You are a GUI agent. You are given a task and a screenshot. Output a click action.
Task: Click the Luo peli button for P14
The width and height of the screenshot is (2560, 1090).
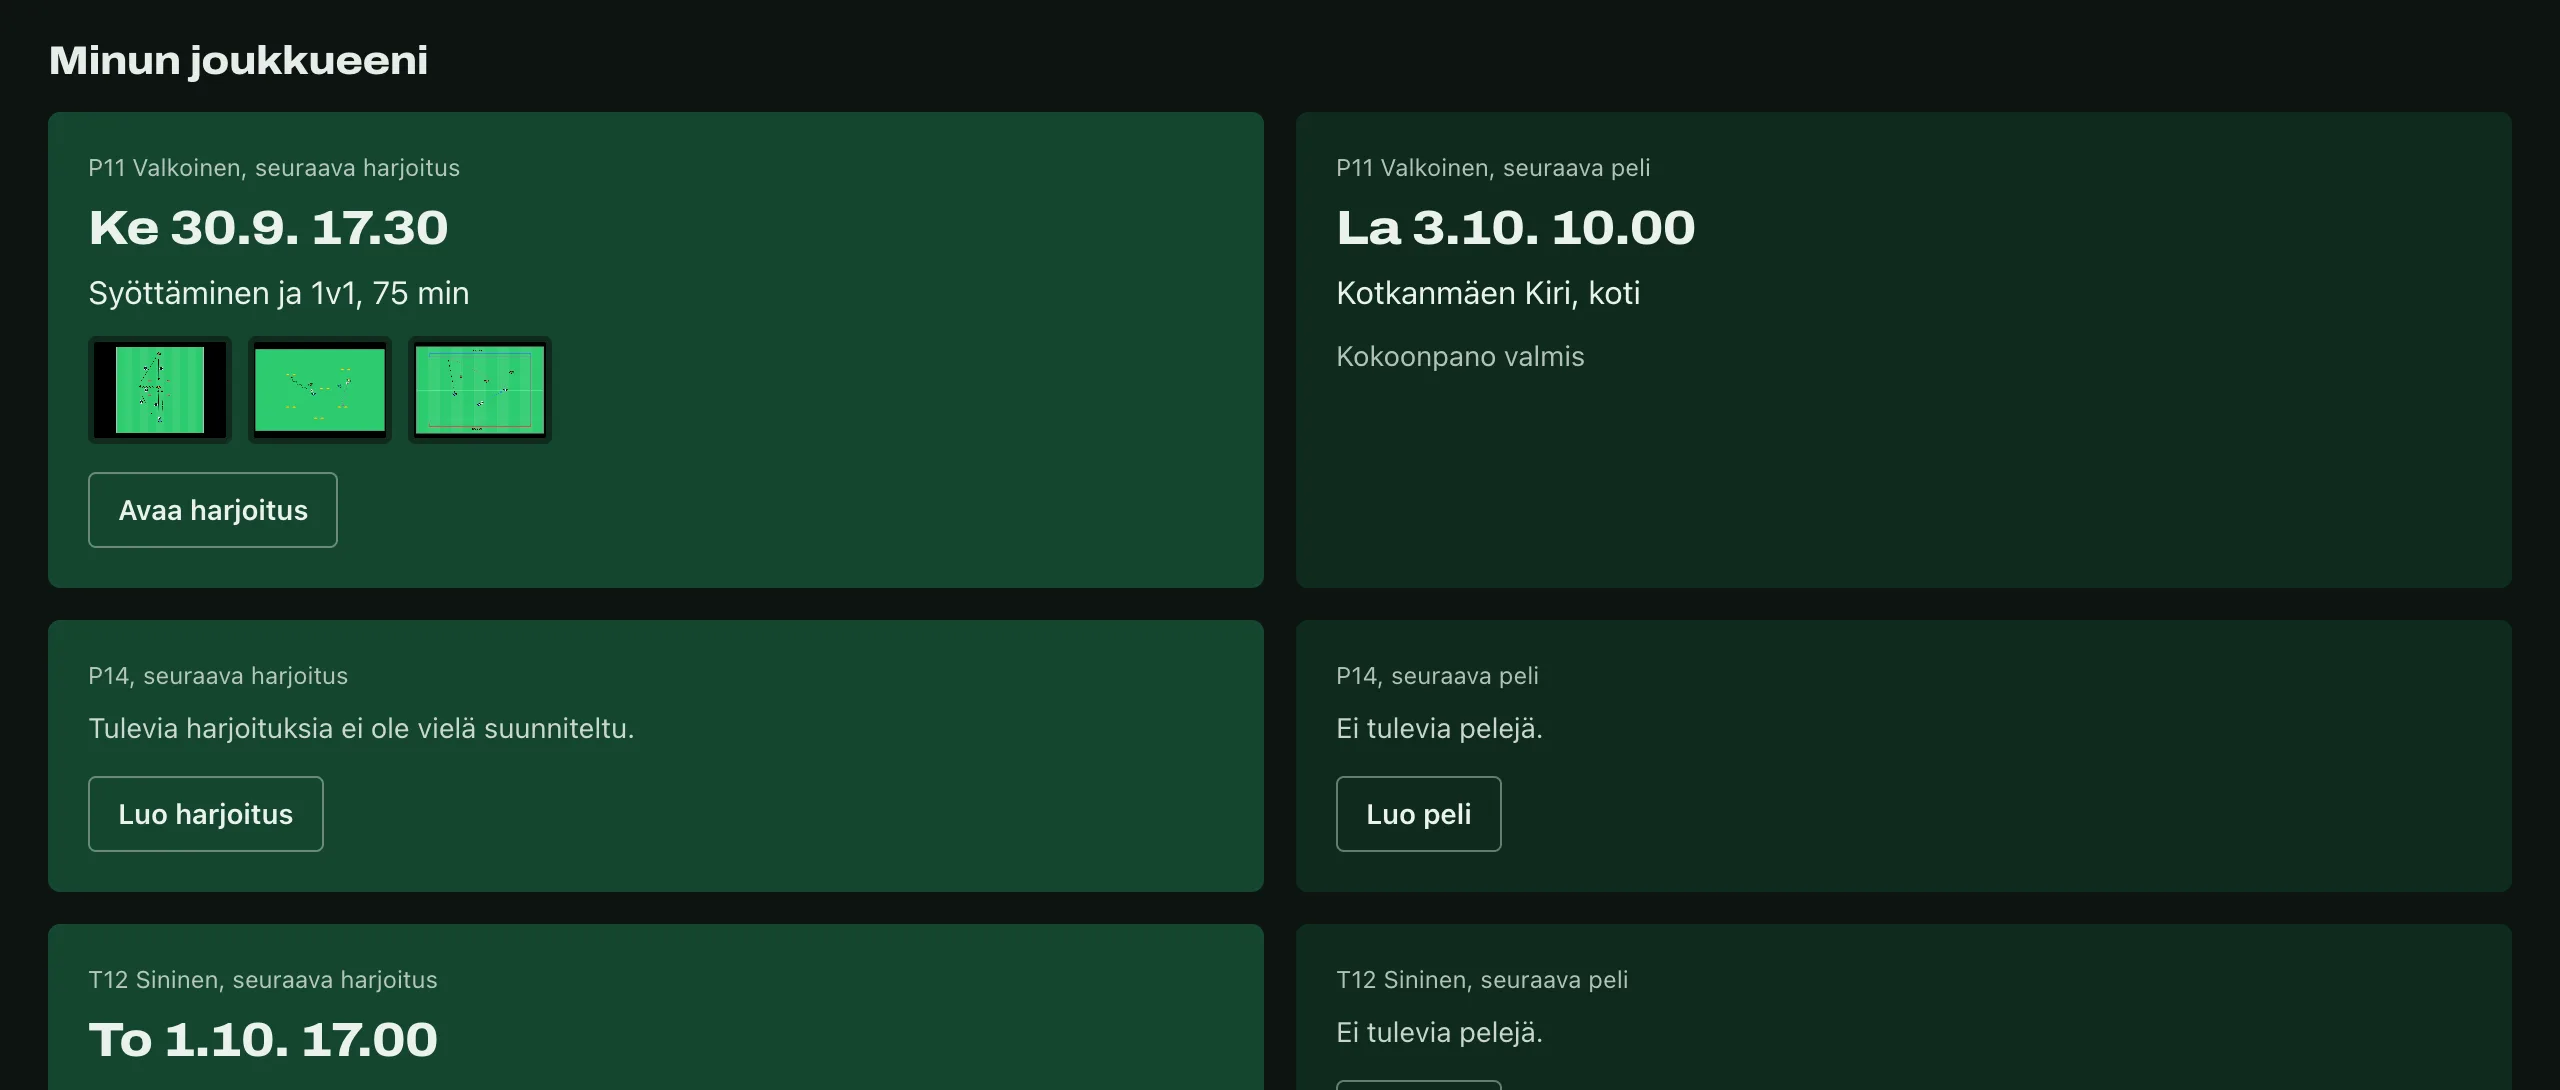1419,814
